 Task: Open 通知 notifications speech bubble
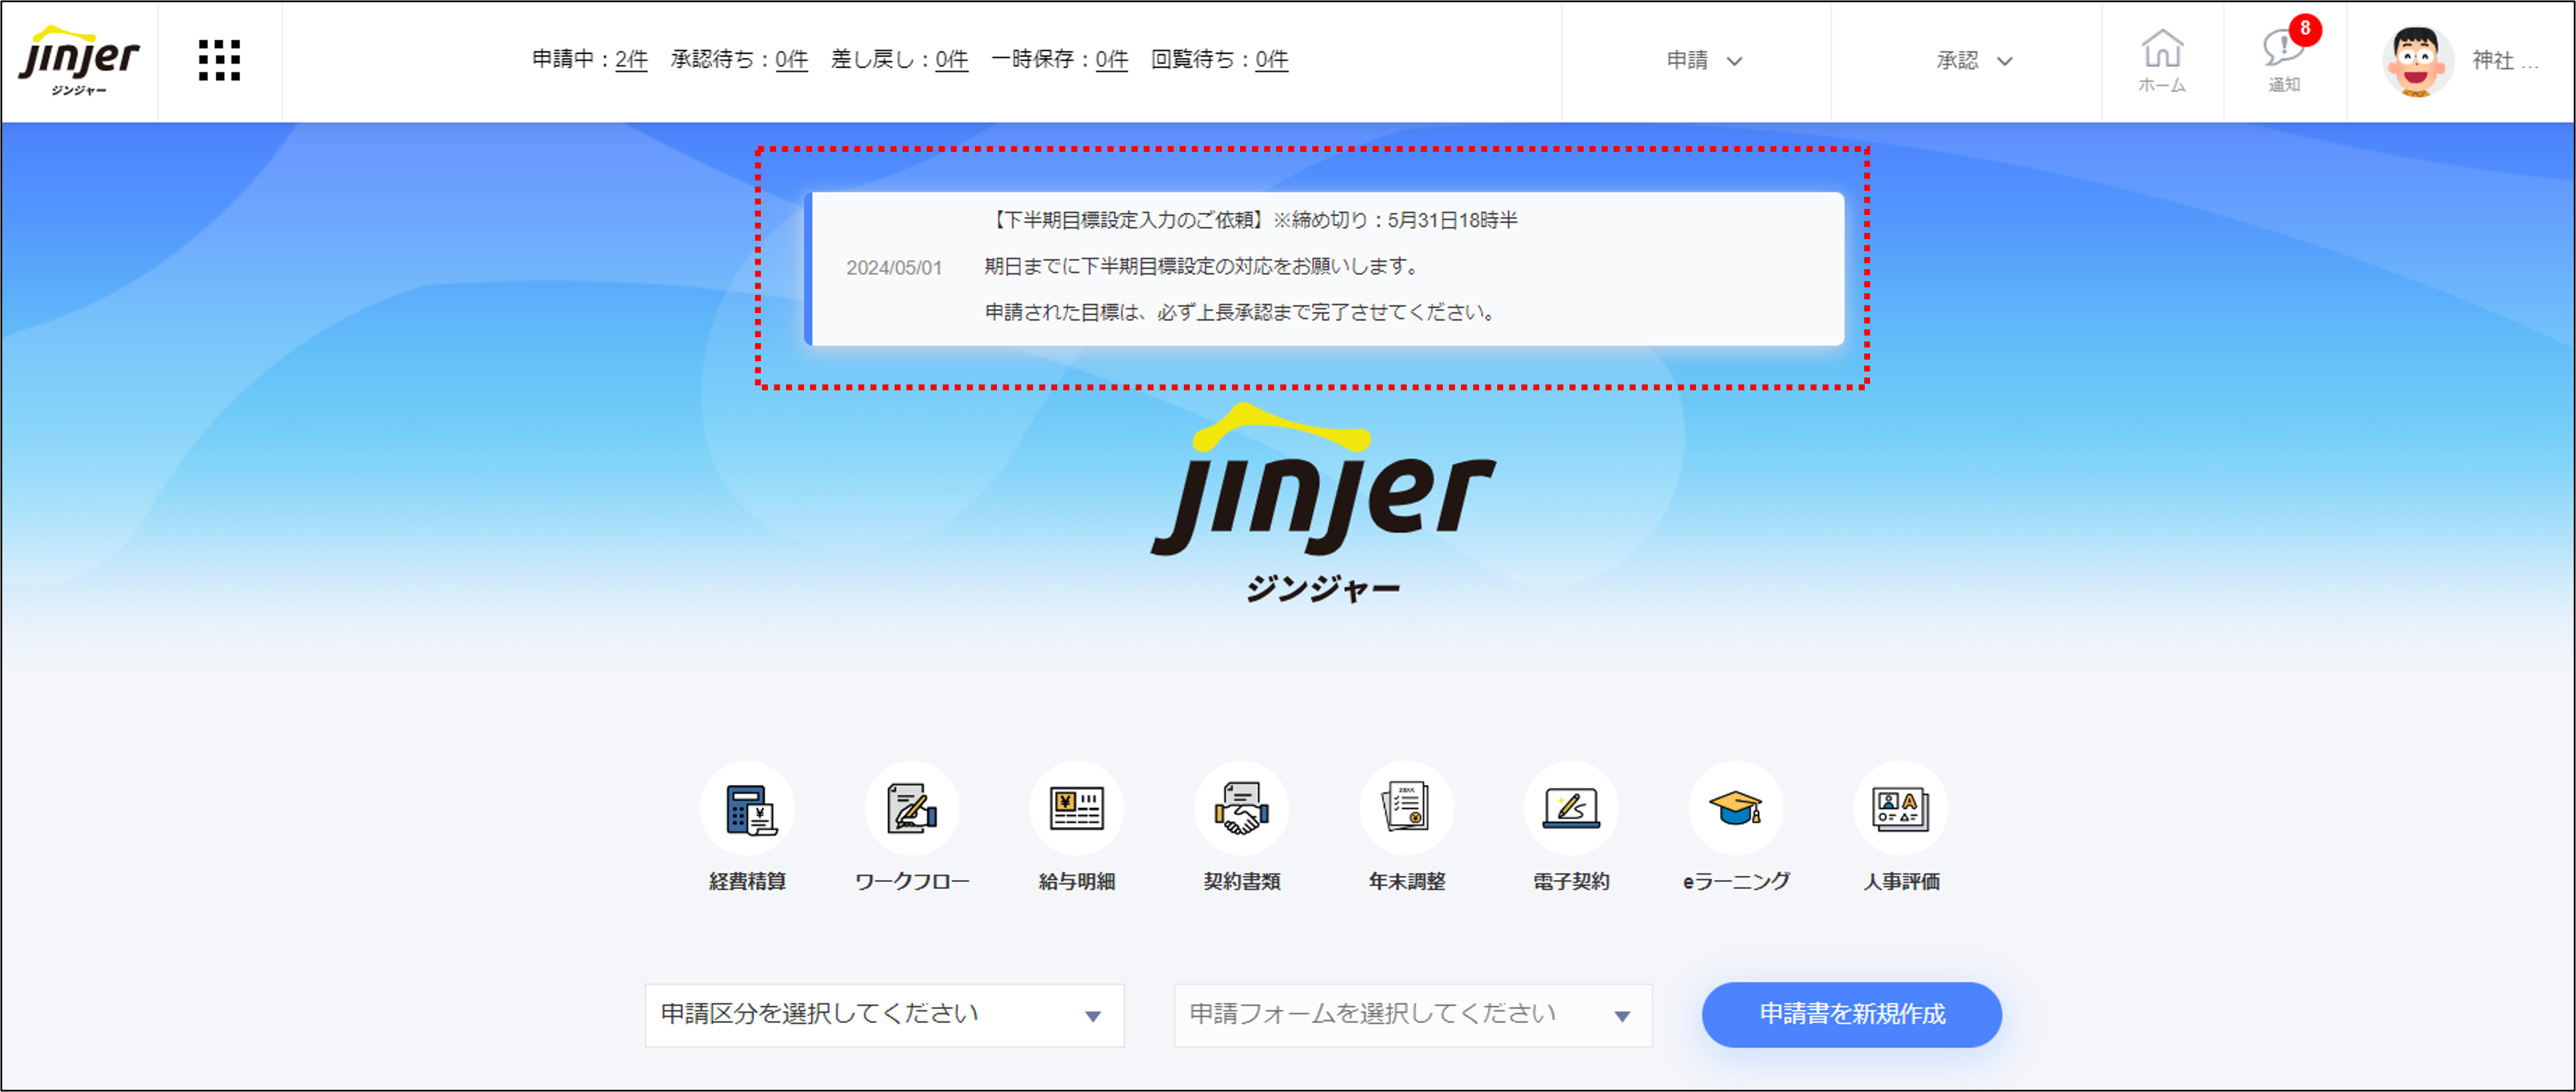(x=2284, y=60)
